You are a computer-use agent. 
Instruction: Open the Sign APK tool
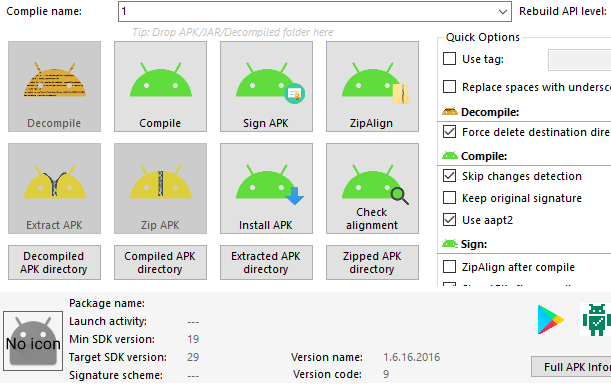click(266, 86)
